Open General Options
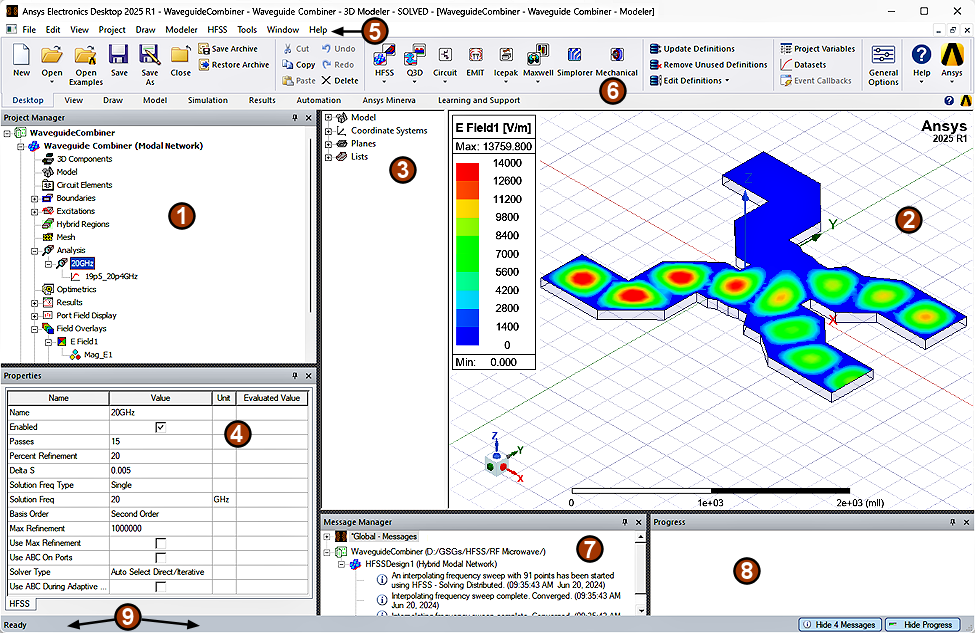Viewport: 975px width, 633px height. click(883, 65)
